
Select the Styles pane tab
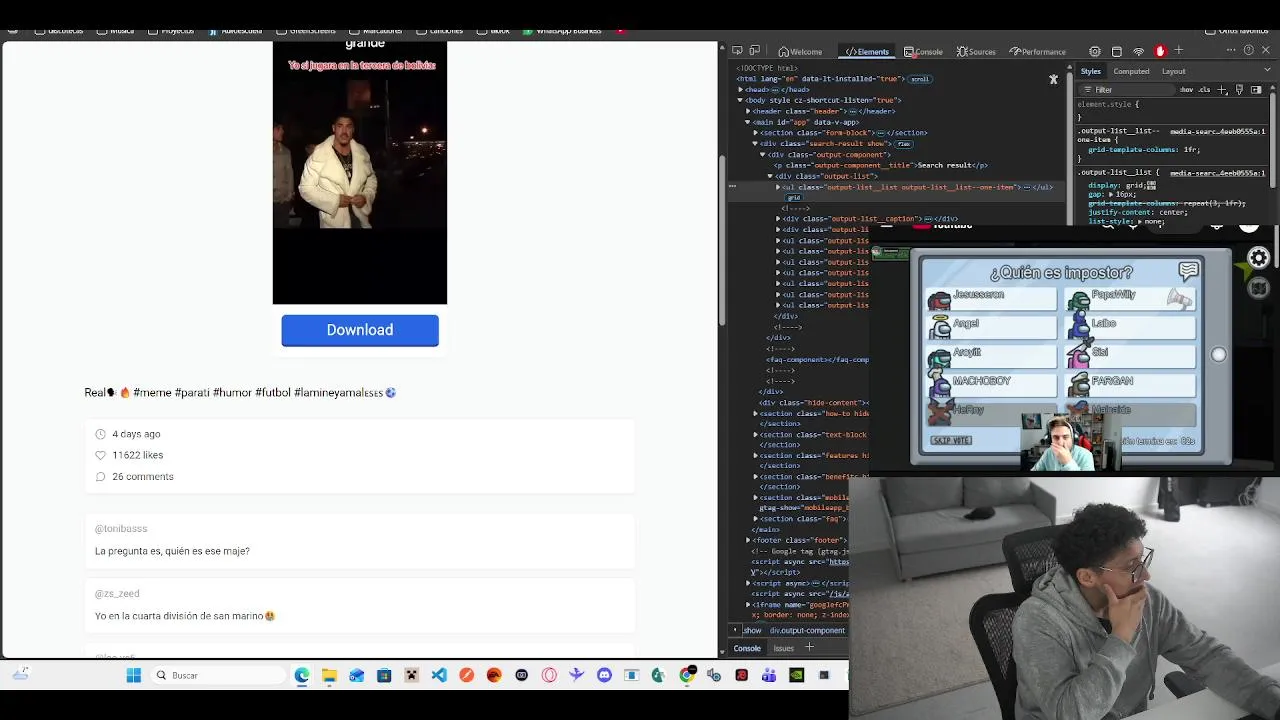point(1090,71)
